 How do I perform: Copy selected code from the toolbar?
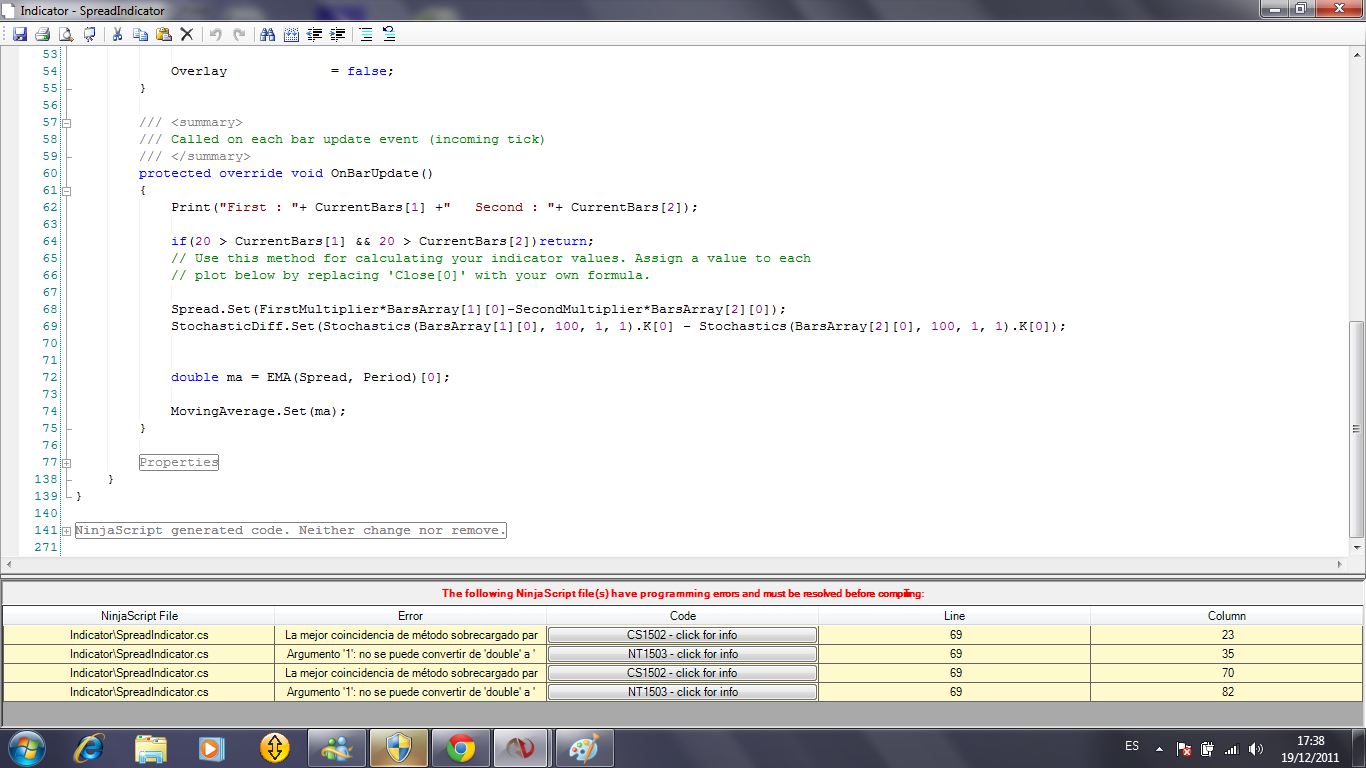[140, 34]
